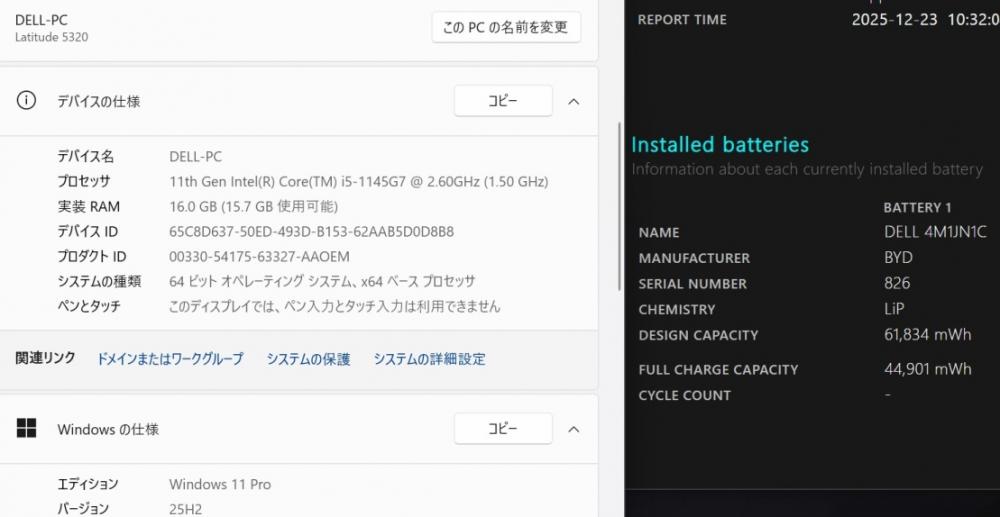
Task: Select battery name DELL 4M1JN1C
Action: click(x=935, y=232)
